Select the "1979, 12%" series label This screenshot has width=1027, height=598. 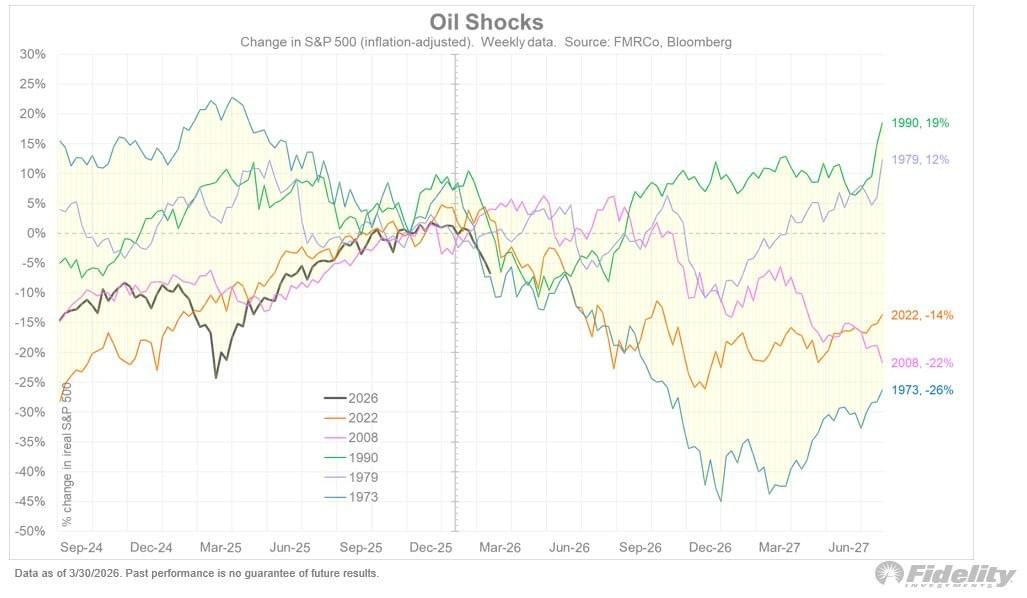tap(922, 159)
